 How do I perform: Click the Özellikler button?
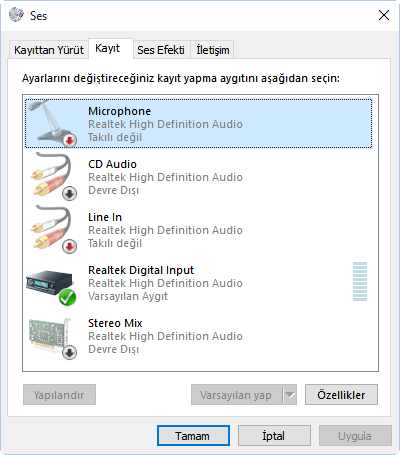pyautogui.click(x=341, y=395)
